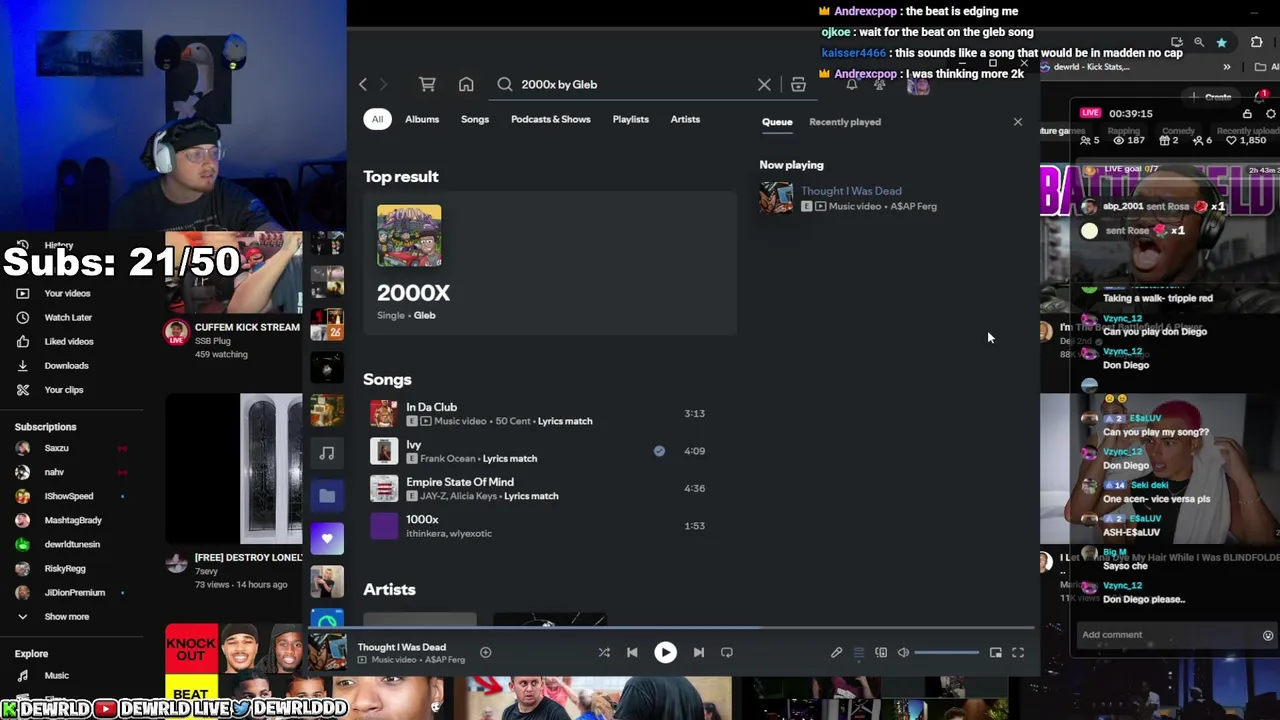Toggle the queue icon in the player bar

coord(858,653)
